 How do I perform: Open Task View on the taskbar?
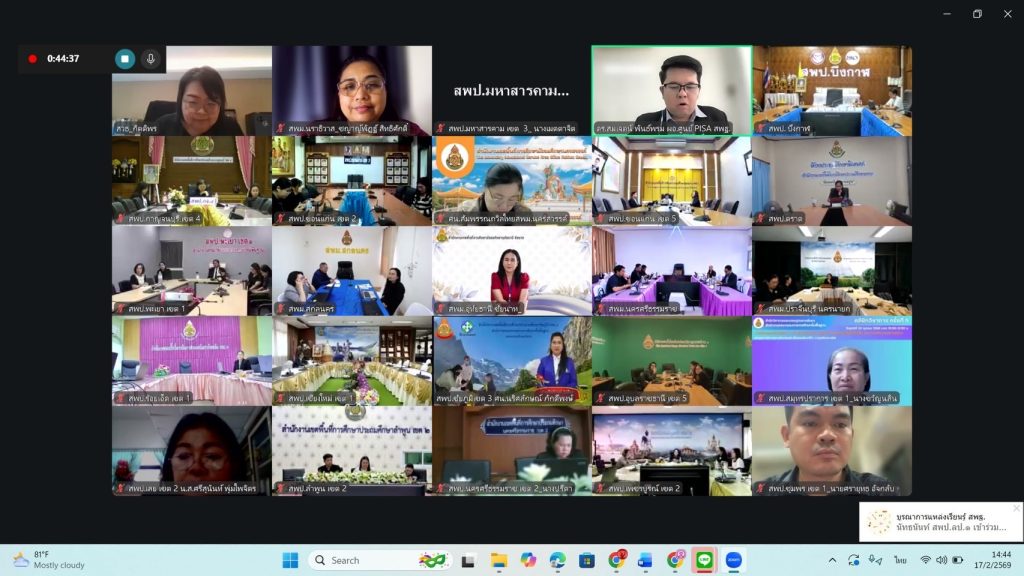point(468,560)
